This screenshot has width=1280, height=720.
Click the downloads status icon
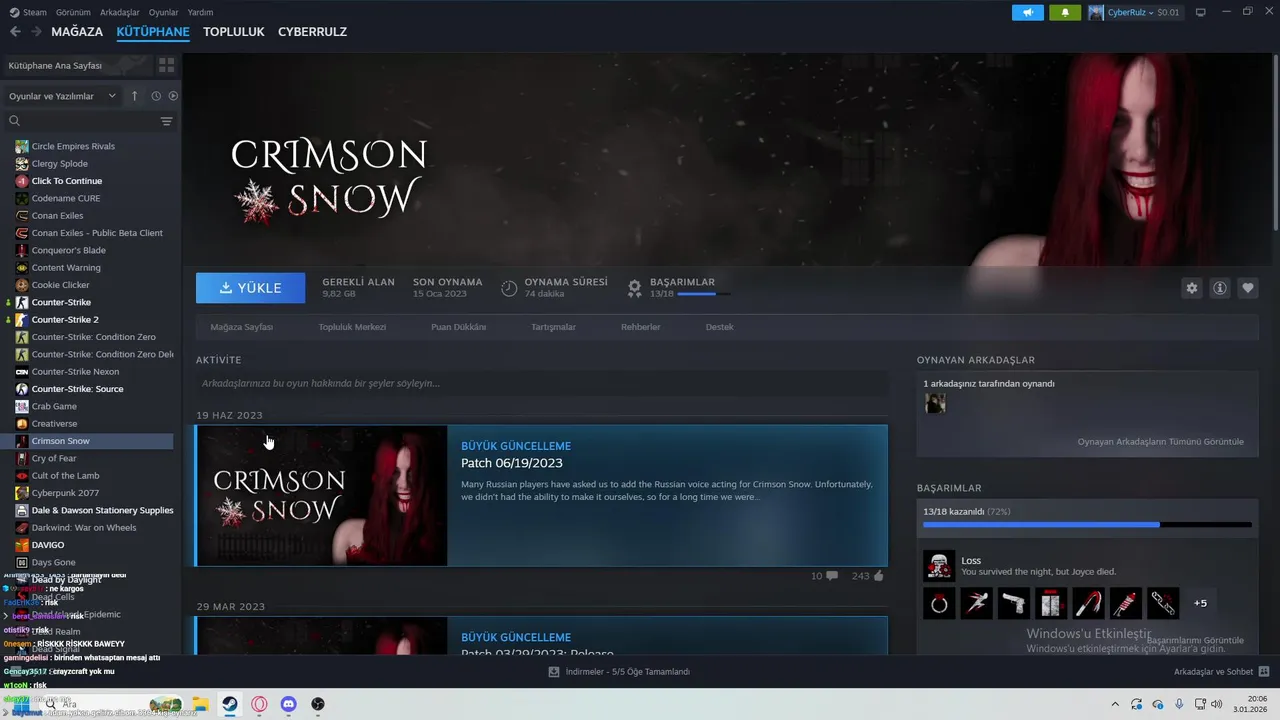point(554,672)
